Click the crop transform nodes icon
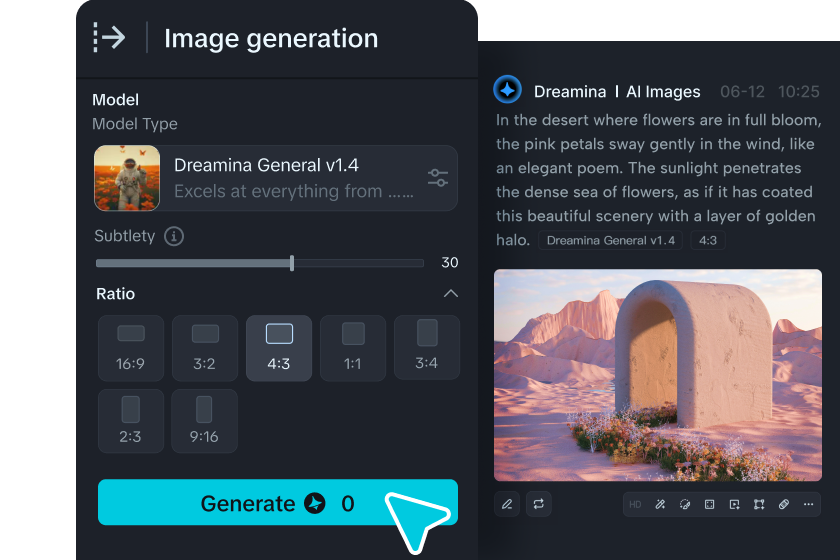 click(x=759, y=504)
